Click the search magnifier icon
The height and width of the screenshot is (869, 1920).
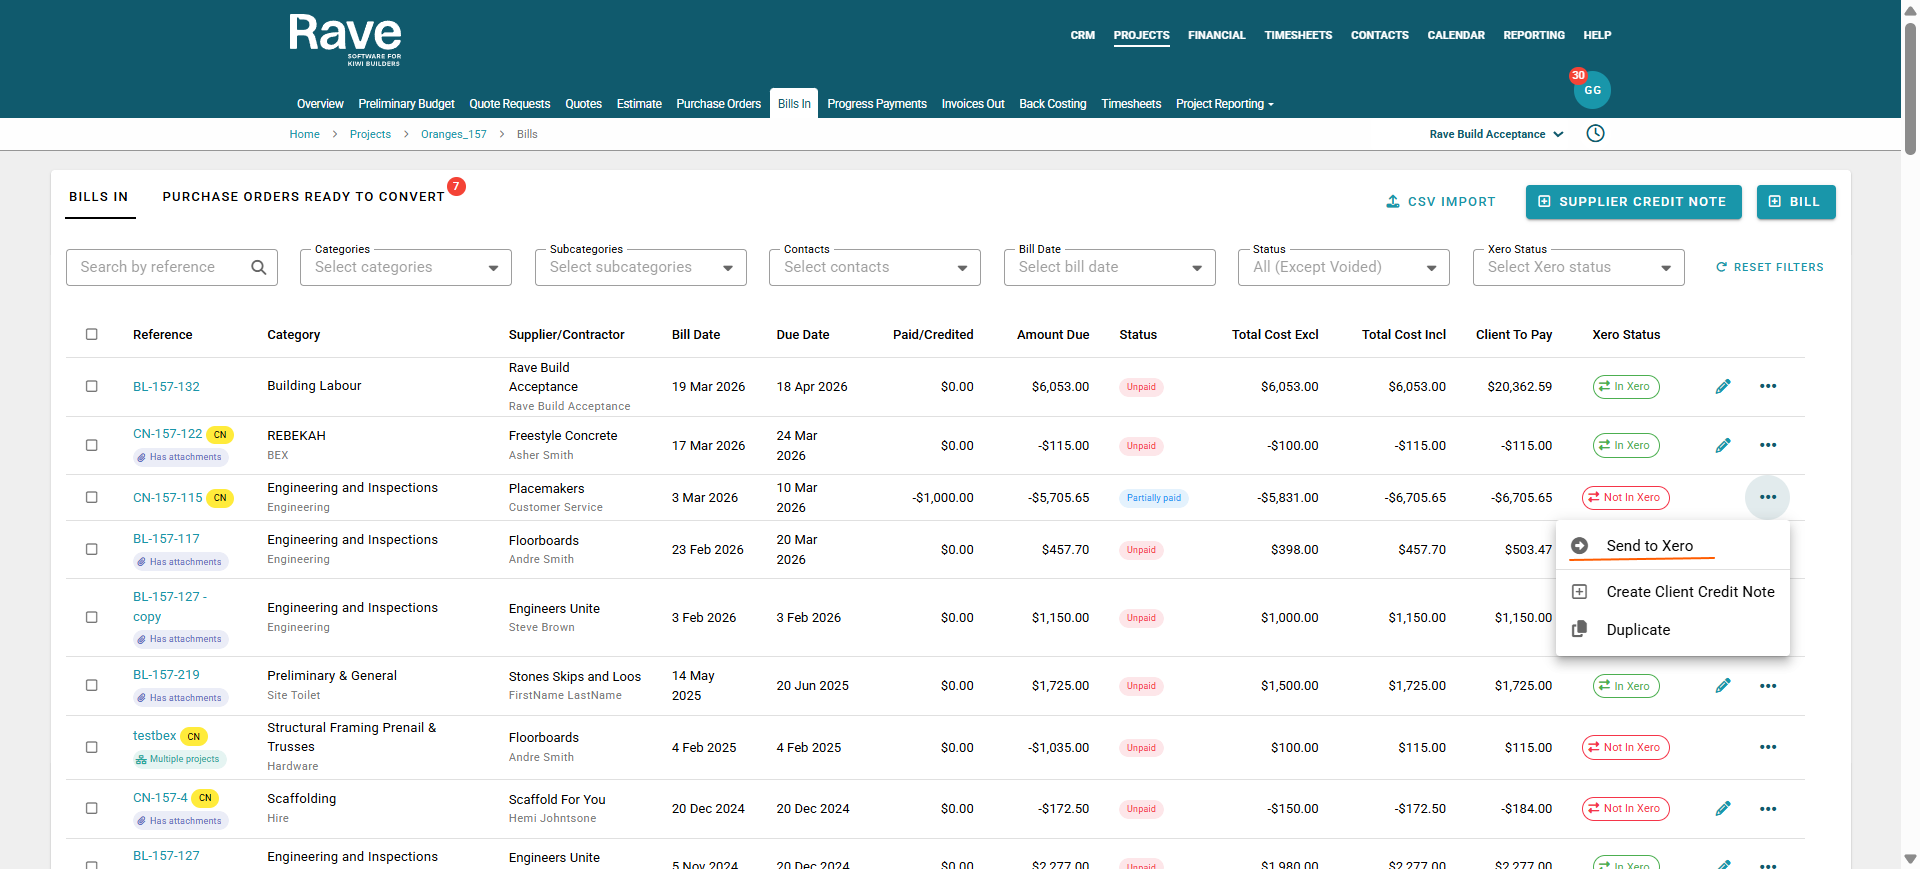258,268
